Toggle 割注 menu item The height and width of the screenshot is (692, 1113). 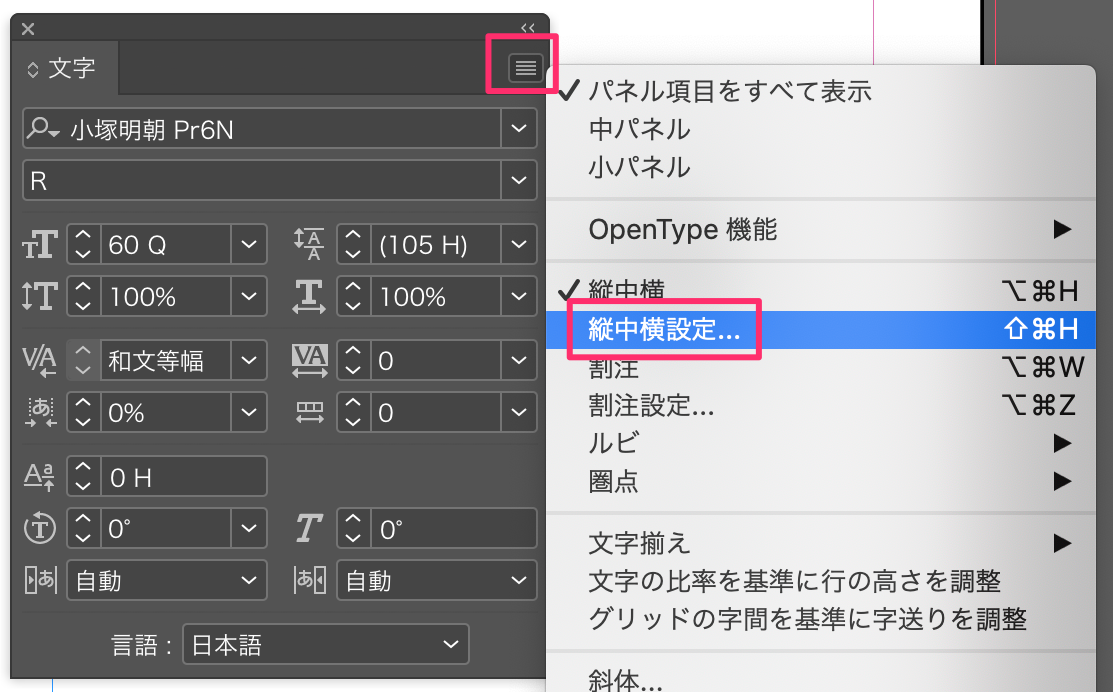(821, 368)
